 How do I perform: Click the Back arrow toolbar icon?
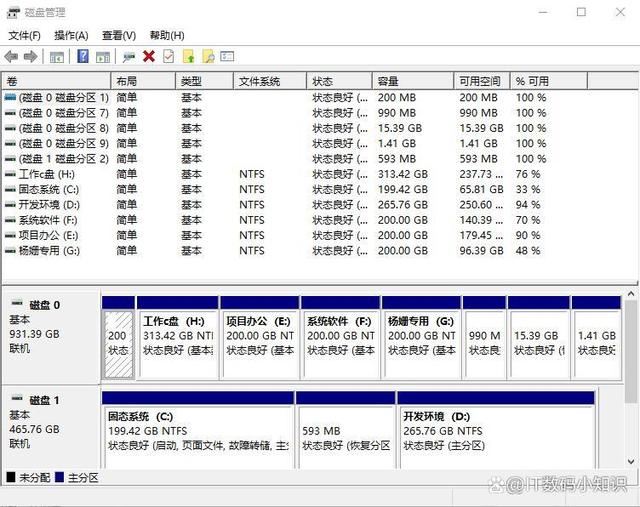tap(11, 56)
